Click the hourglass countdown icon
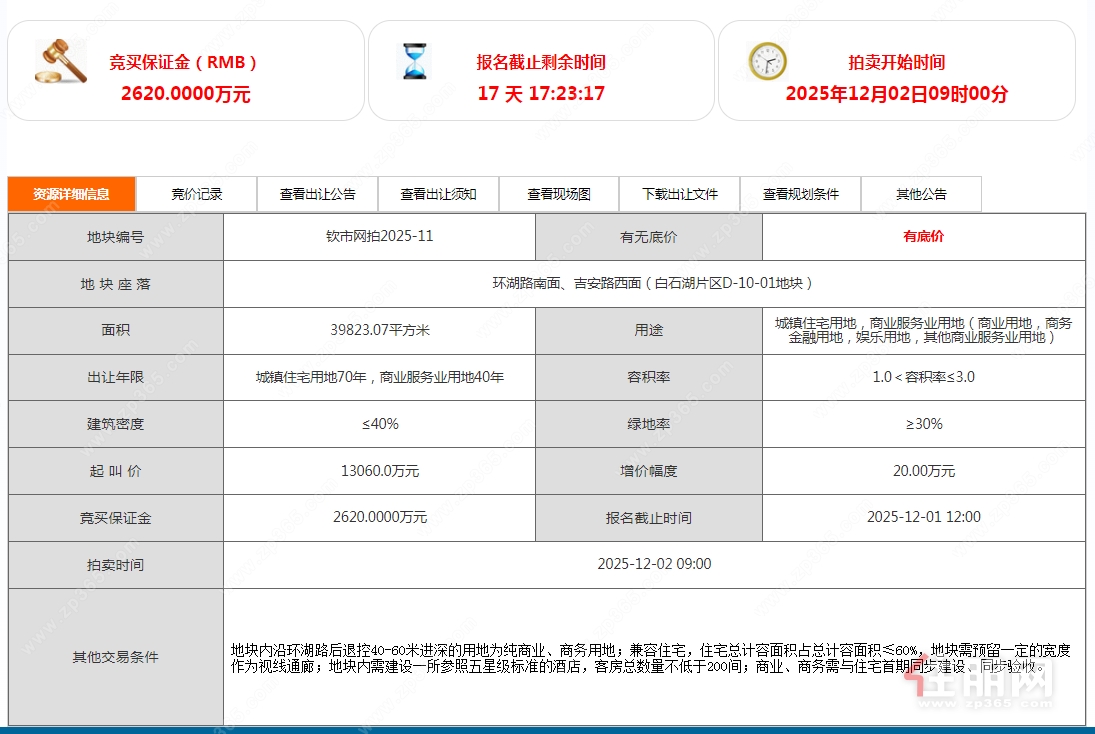The height and width of the screenshot is (734, 1095). [x=413, y=62]
